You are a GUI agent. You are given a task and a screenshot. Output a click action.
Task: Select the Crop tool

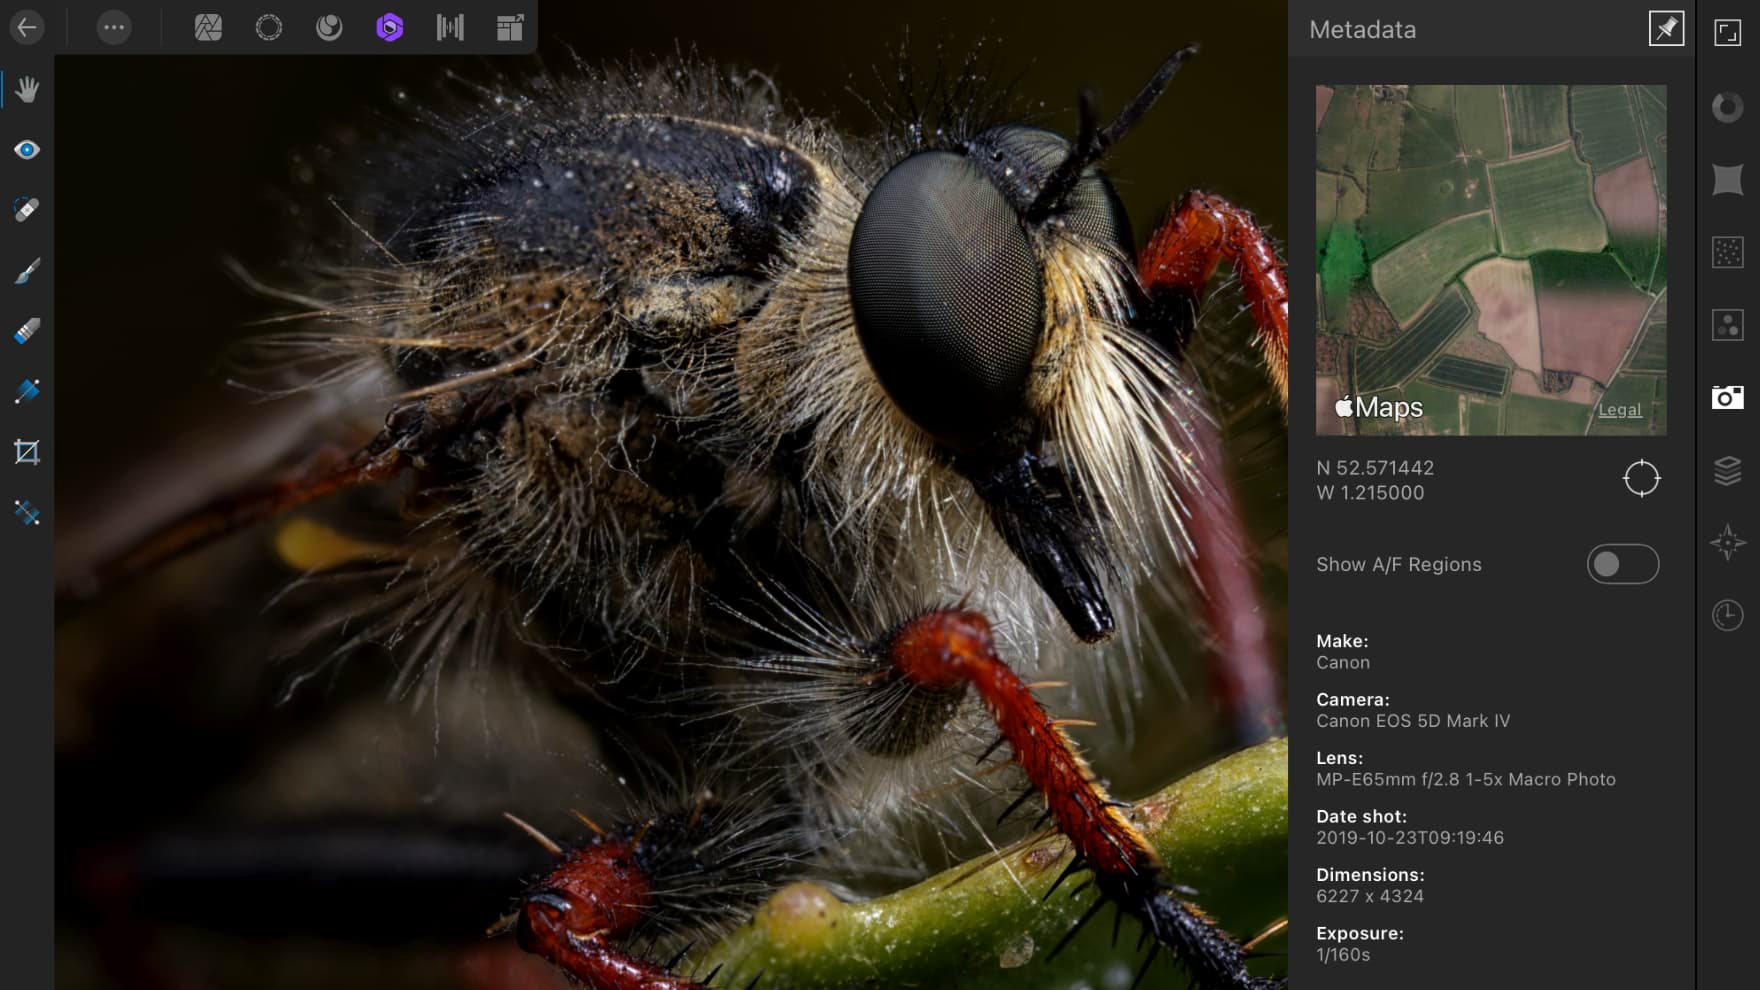point(27,452)
